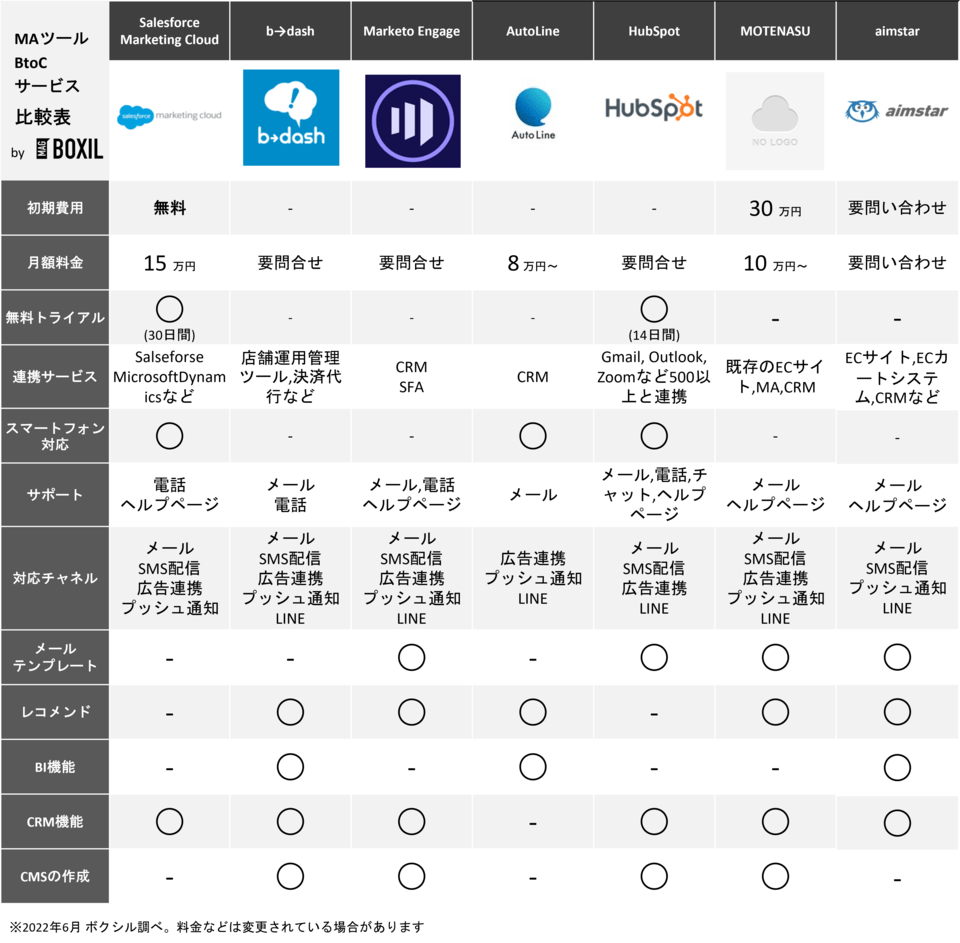Viewport: 960px width, 943px height.
Task: Toggle b→dash's BI機能 circle mark
Action: pyautogui.click(x=290, y=766)
